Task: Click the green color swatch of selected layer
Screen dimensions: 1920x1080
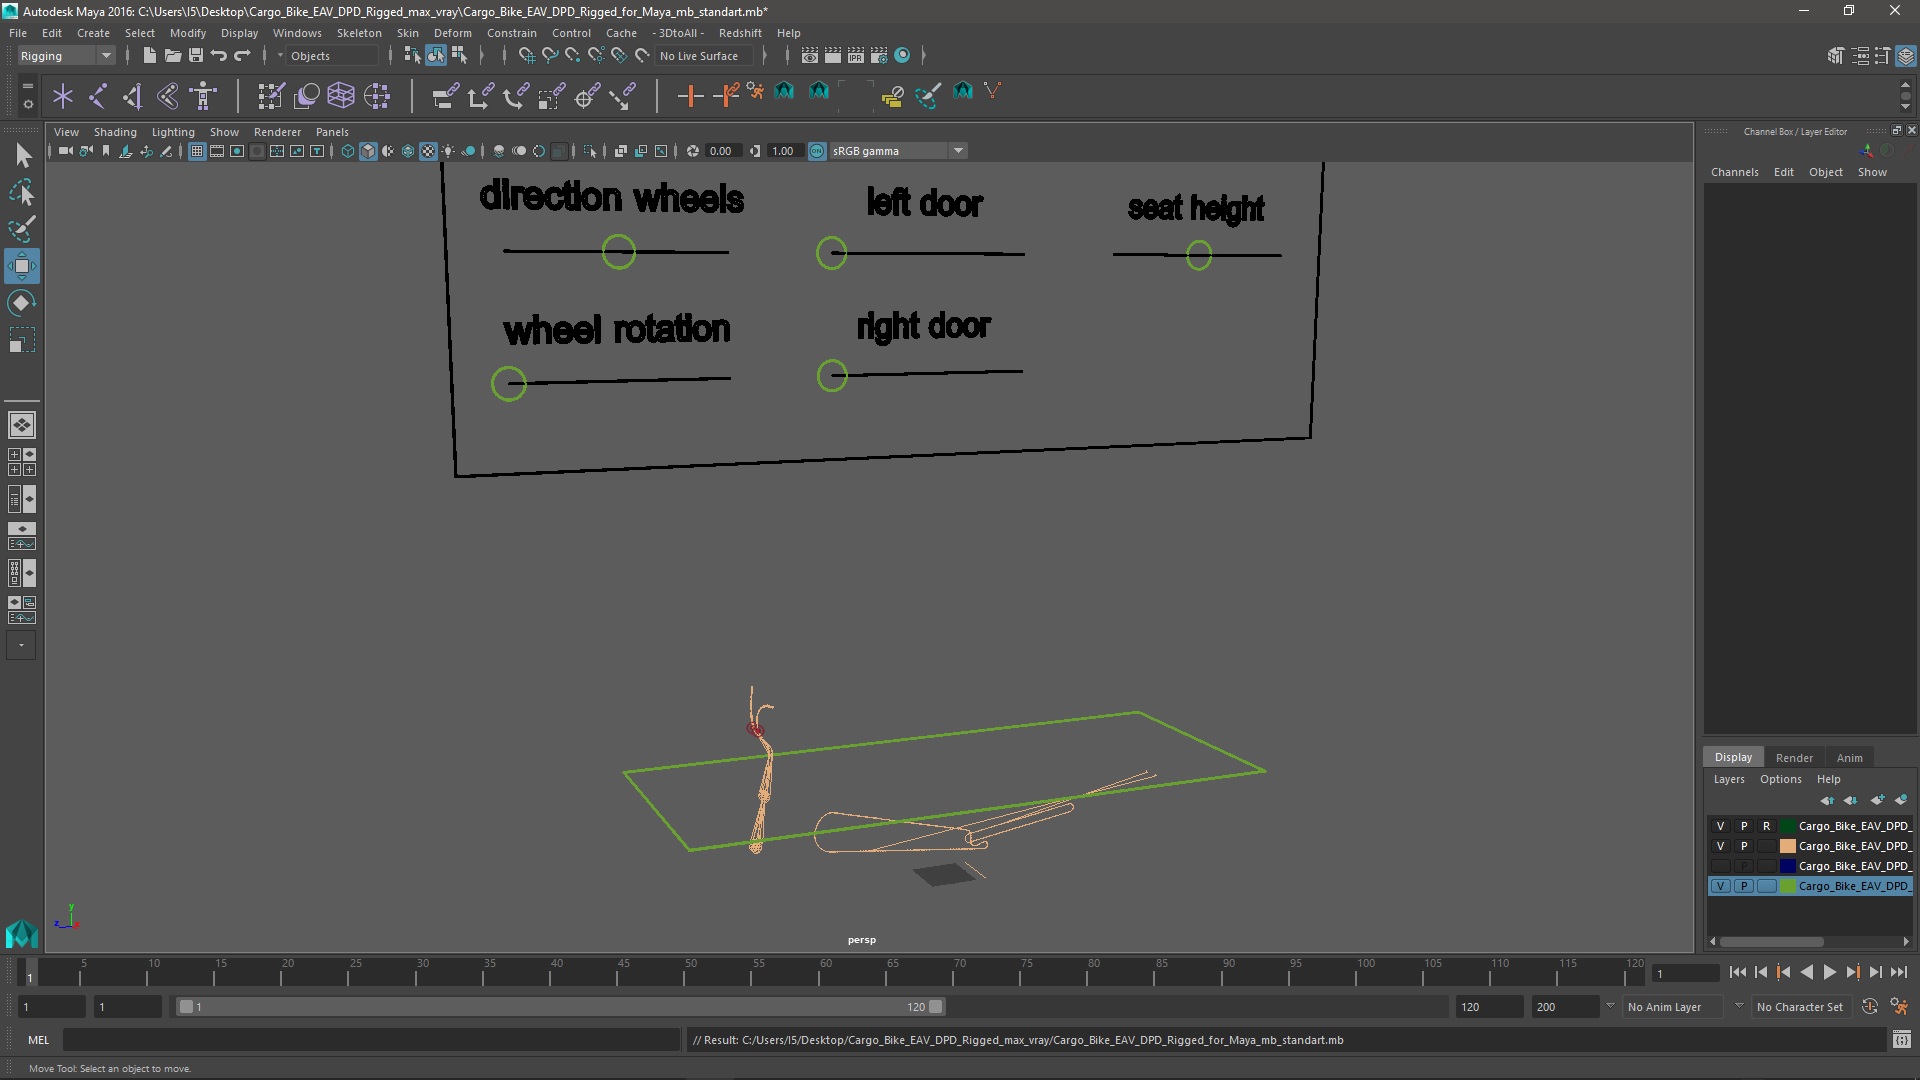Action: click(x=1788, y=886)
